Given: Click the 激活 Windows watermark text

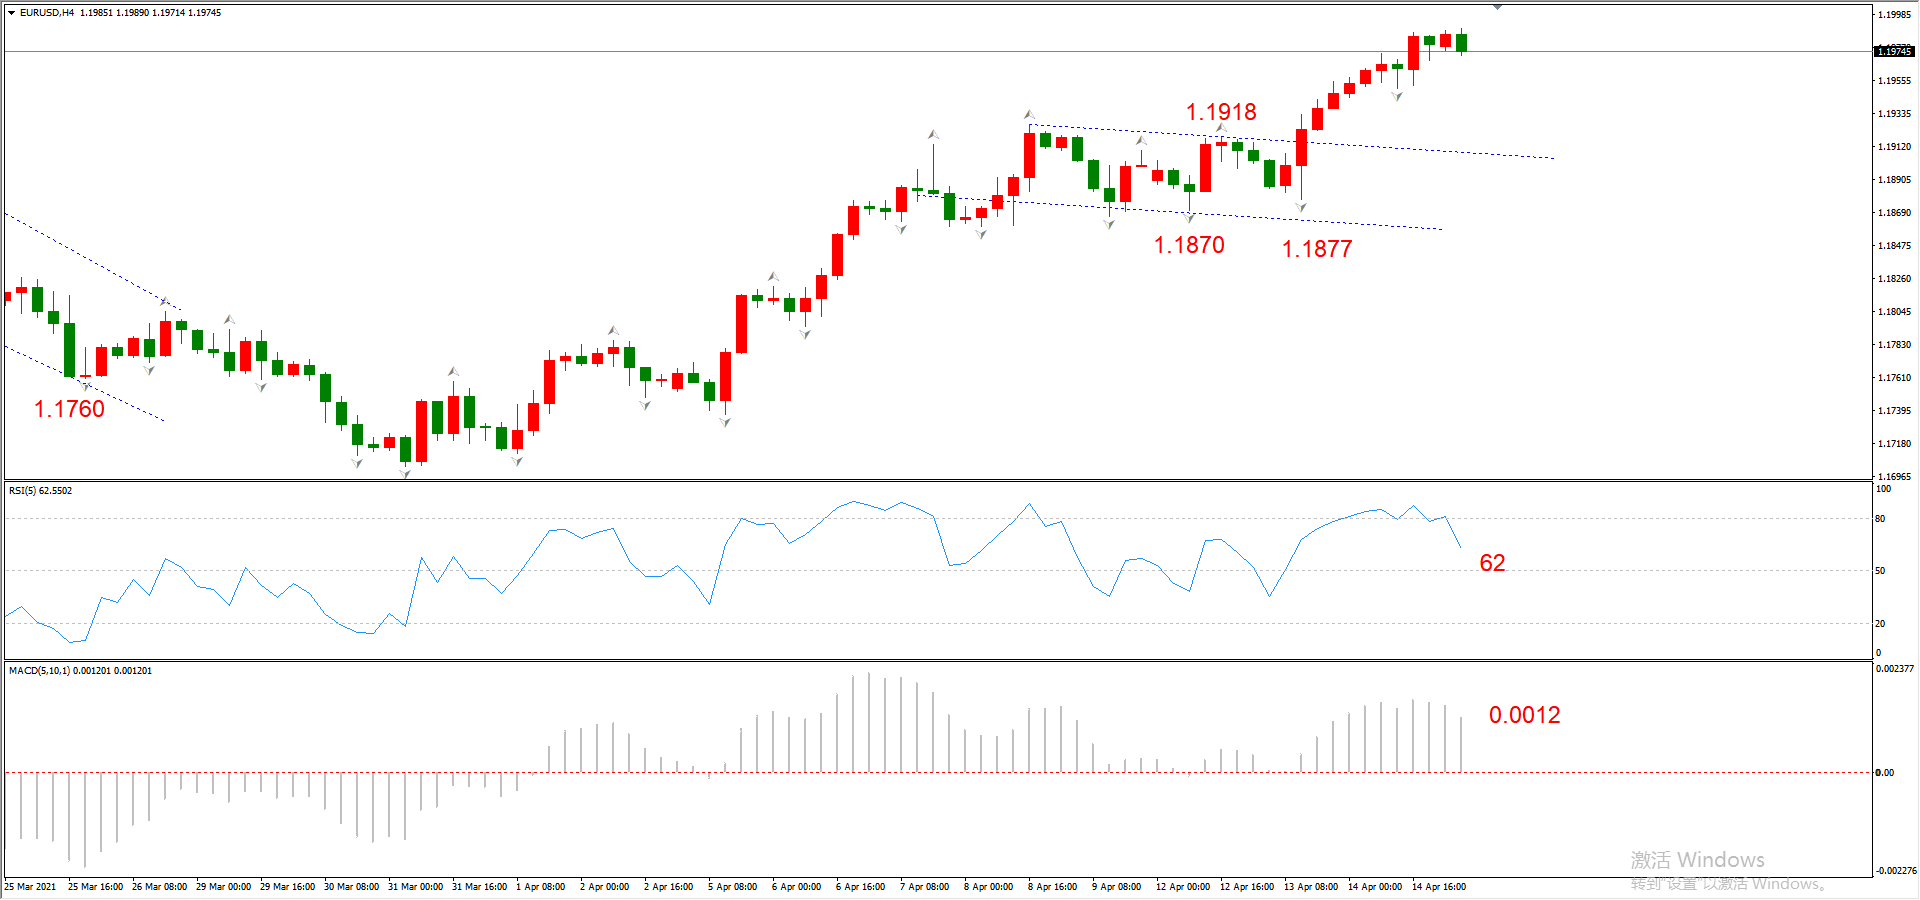Looking at the screenshot, I should (x=1697, y=860).
